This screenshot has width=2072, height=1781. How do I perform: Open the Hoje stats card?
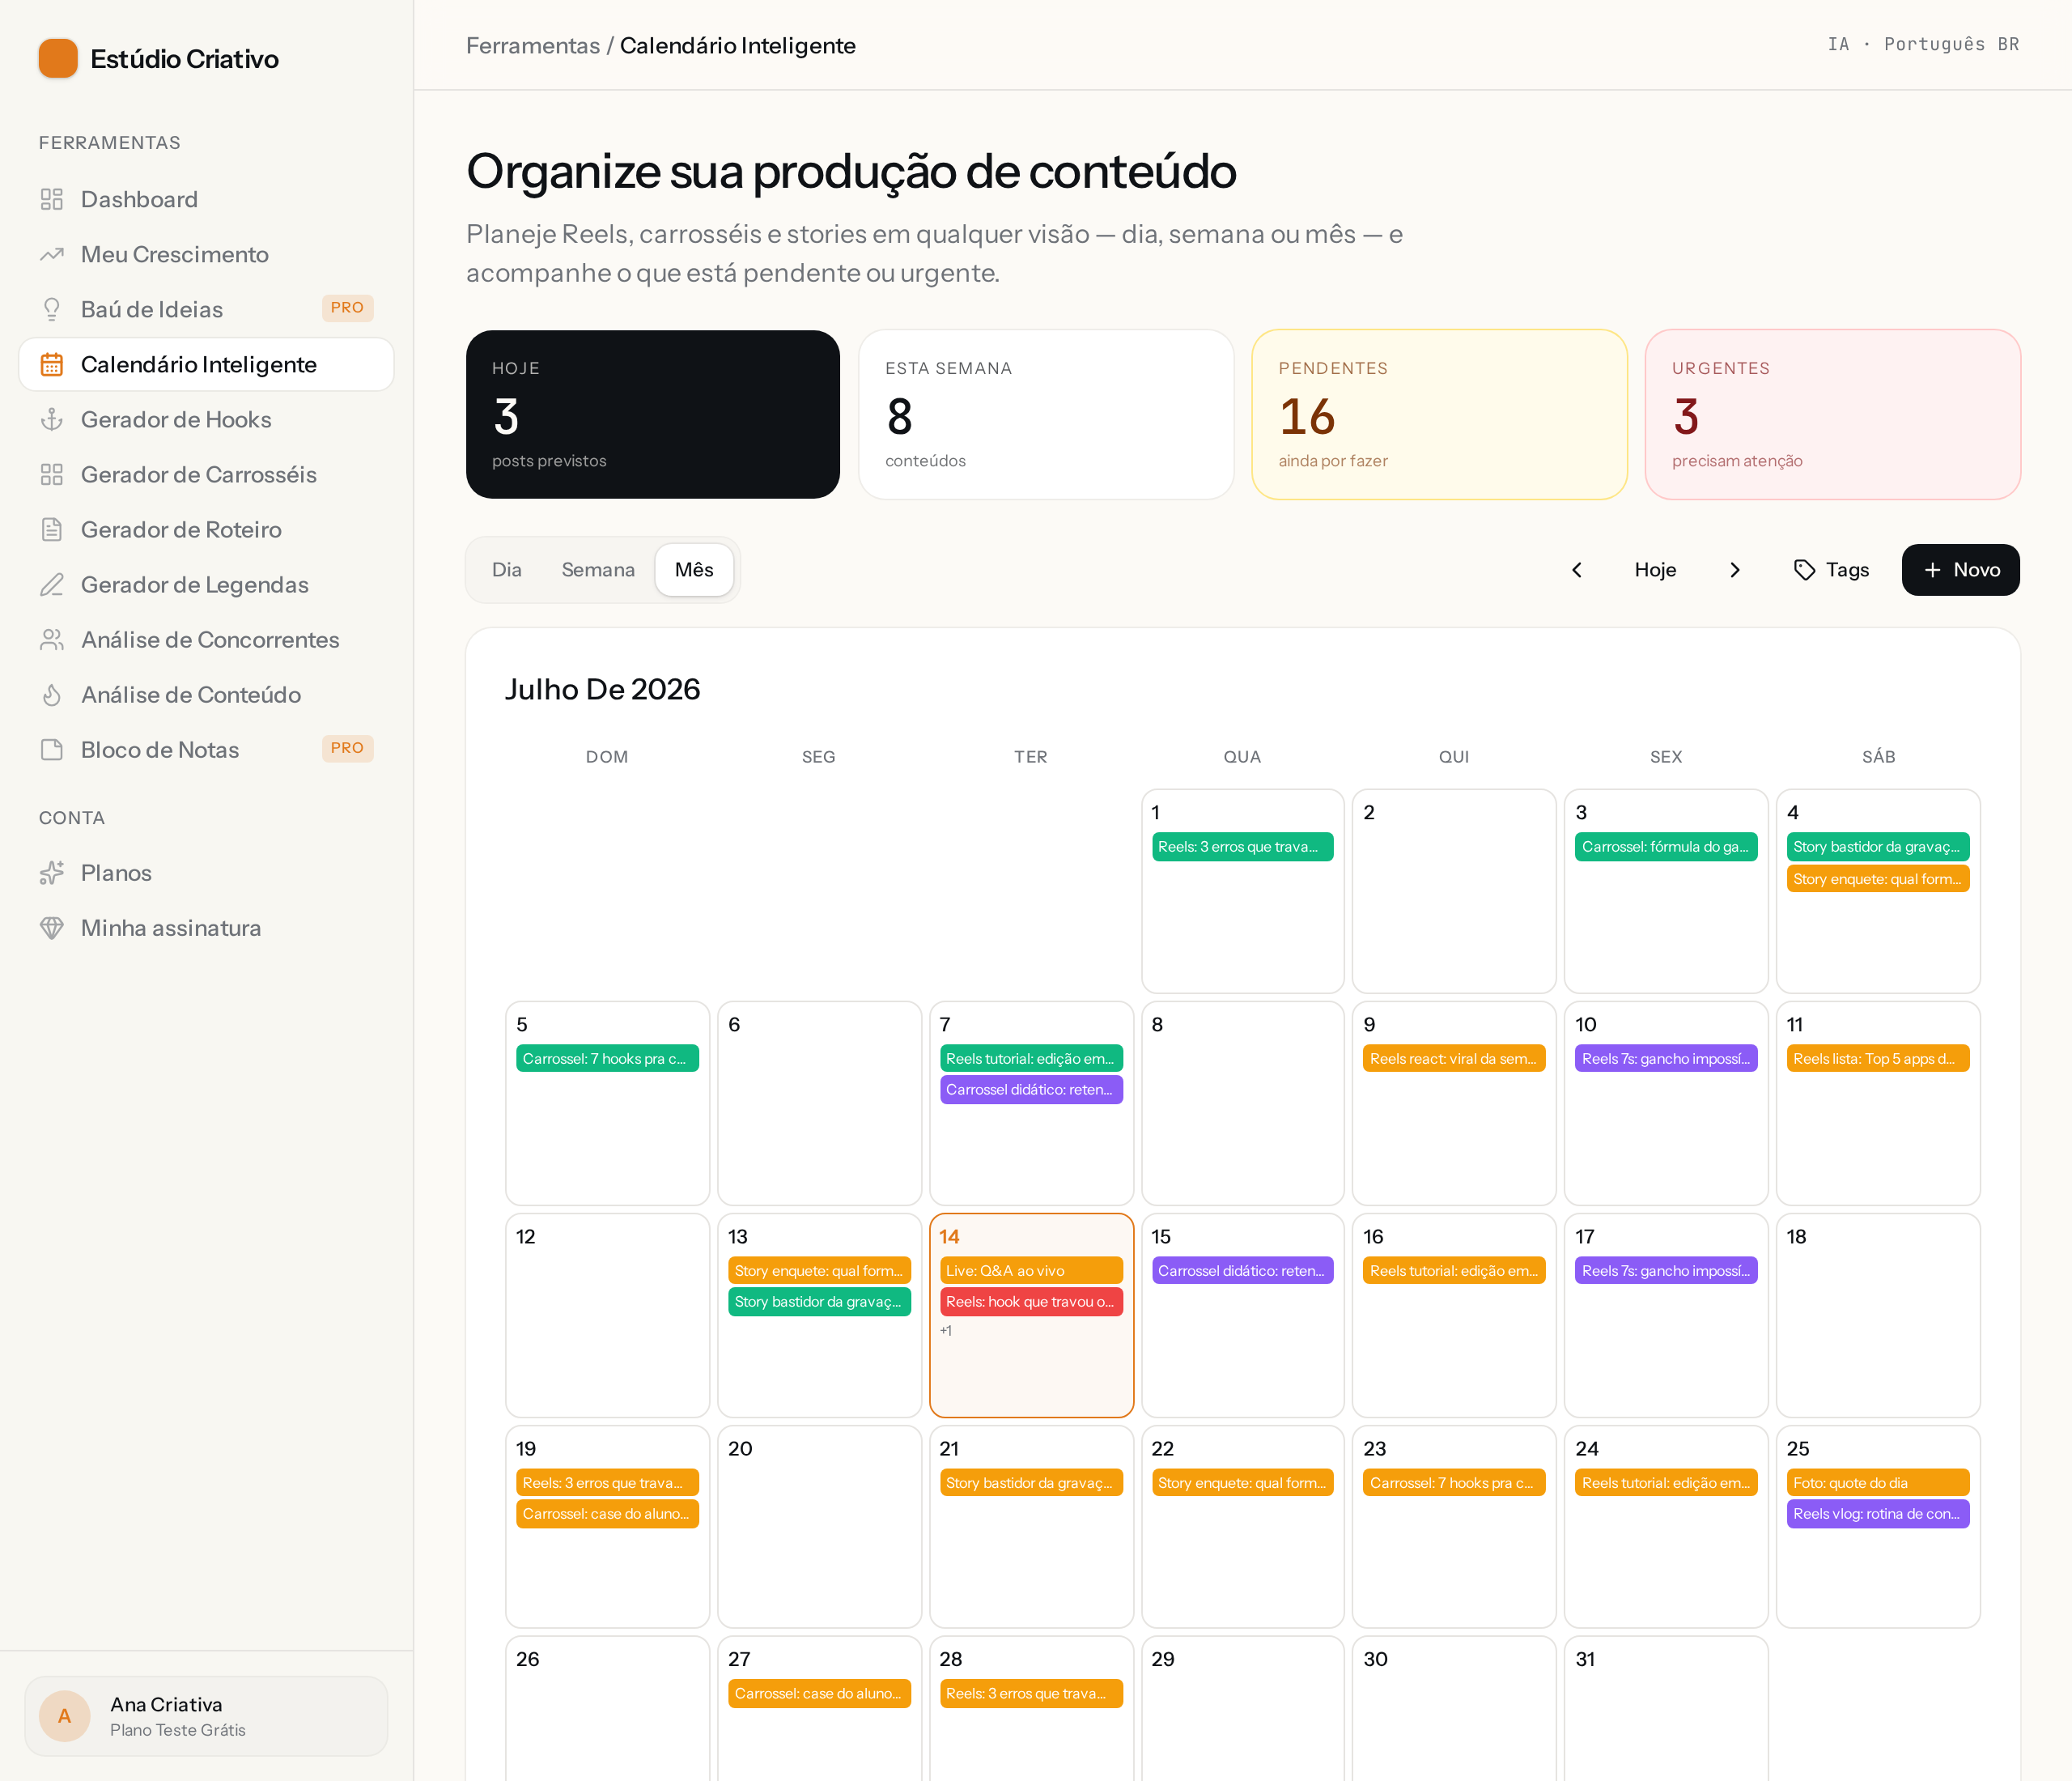coord(652,414)
